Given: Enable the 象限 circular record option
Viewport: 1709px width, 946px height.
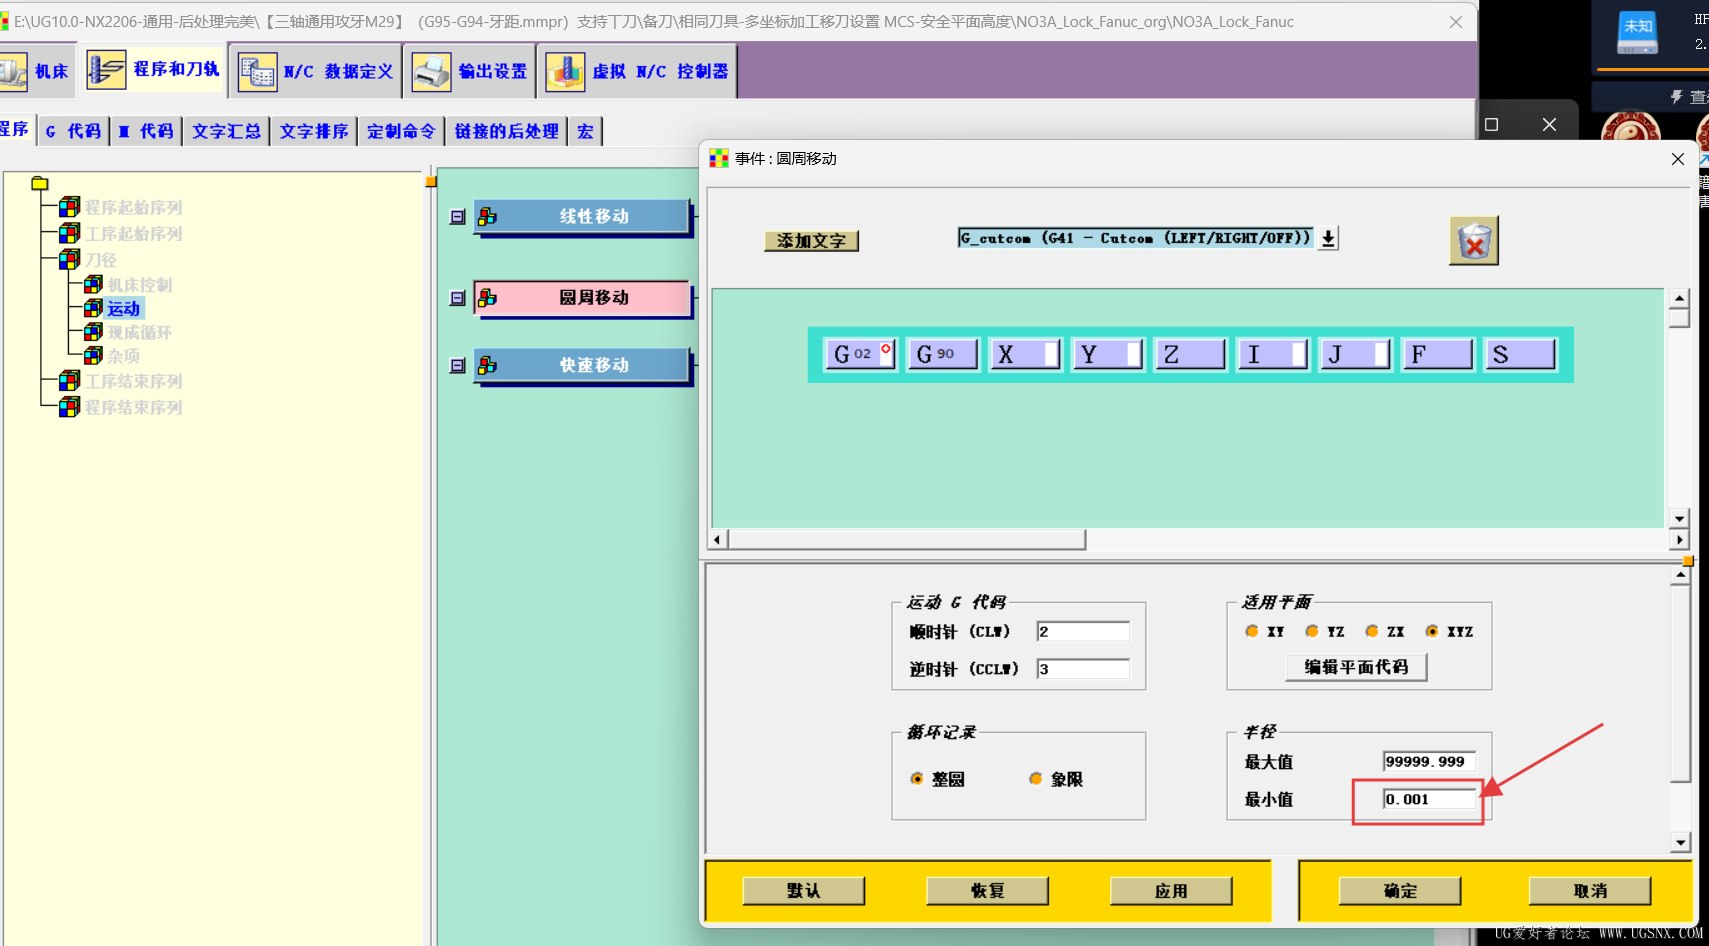Looking at the screenshot, I should 1037,778.
